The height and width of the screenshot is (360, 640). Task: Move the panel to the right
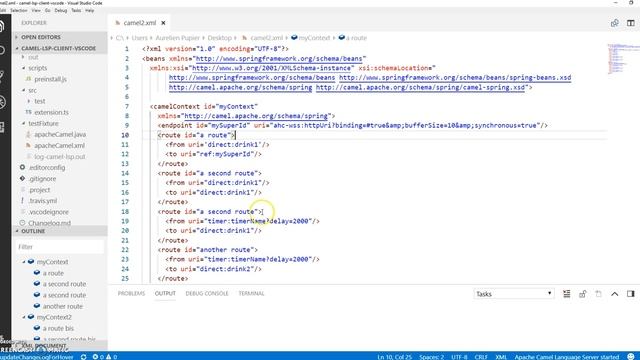pyautogui.click(x=631, y=294)
